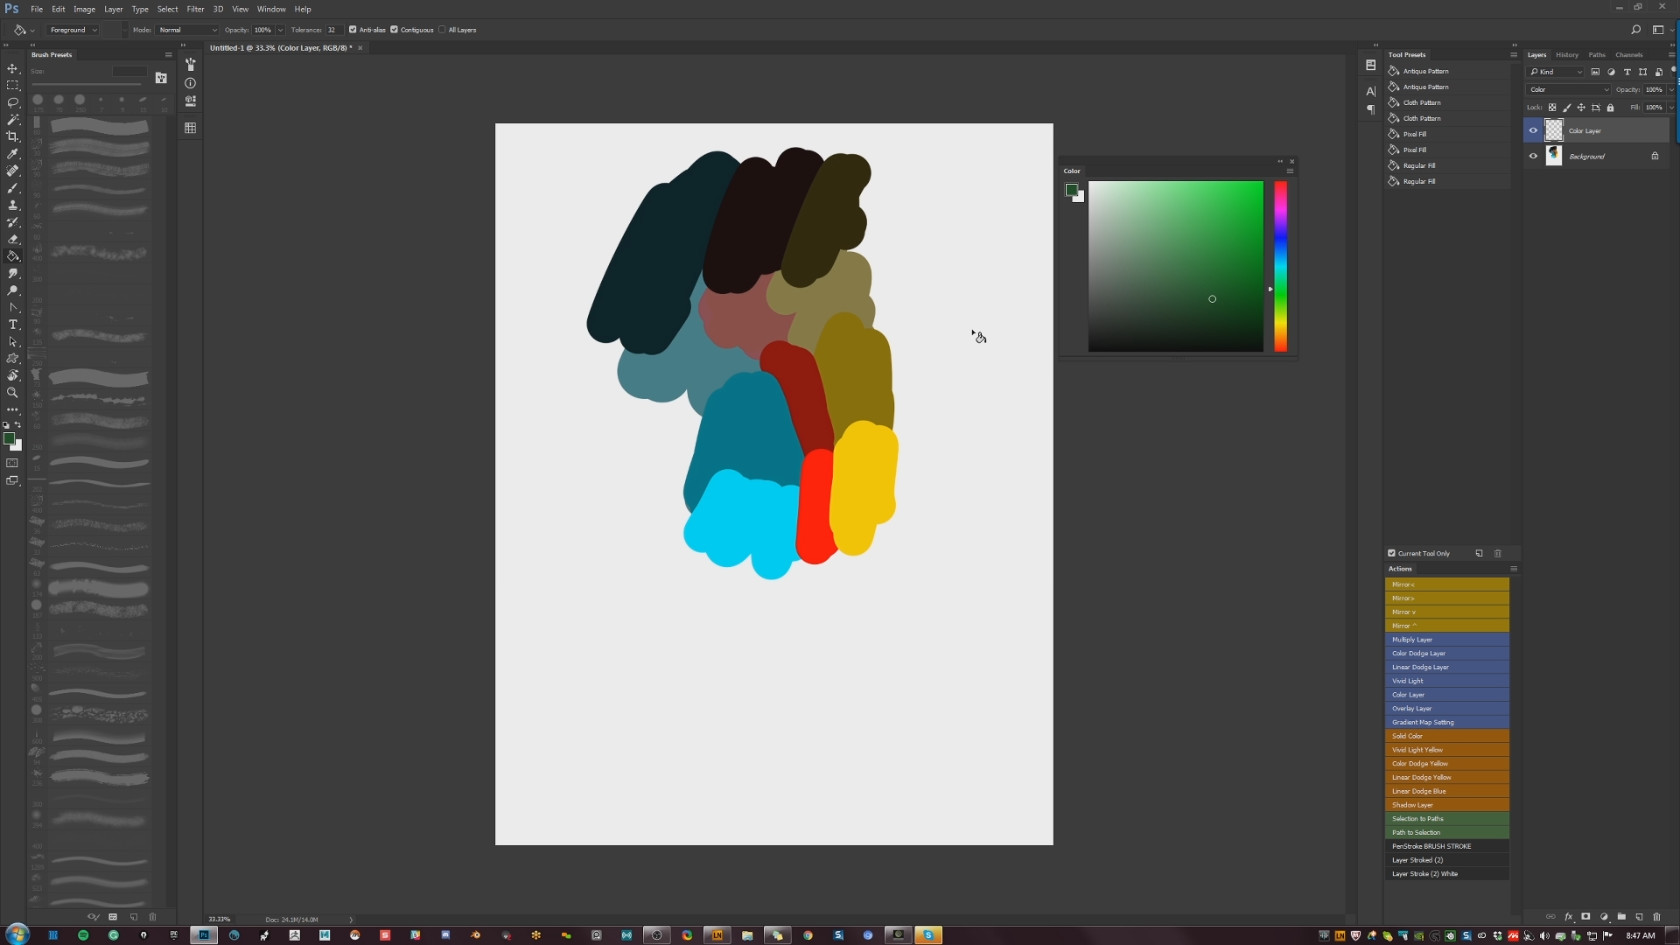
Task: Select the Lasso tool
Action: click(x=13, y=103)
